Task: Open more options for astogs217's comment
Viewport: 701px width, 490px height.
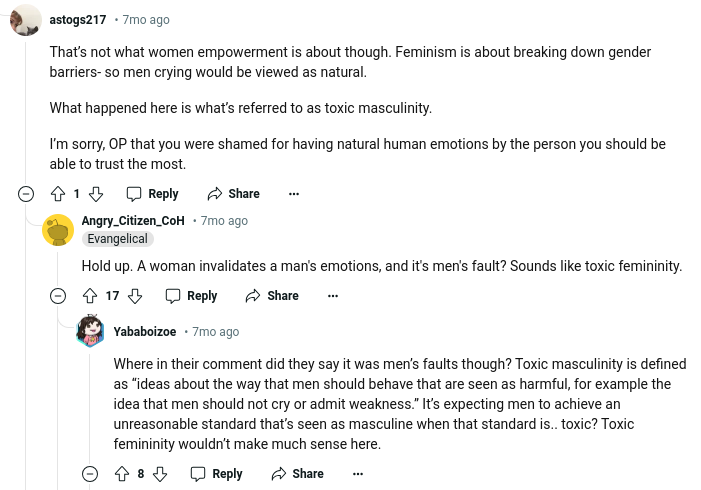Action: 294,194
